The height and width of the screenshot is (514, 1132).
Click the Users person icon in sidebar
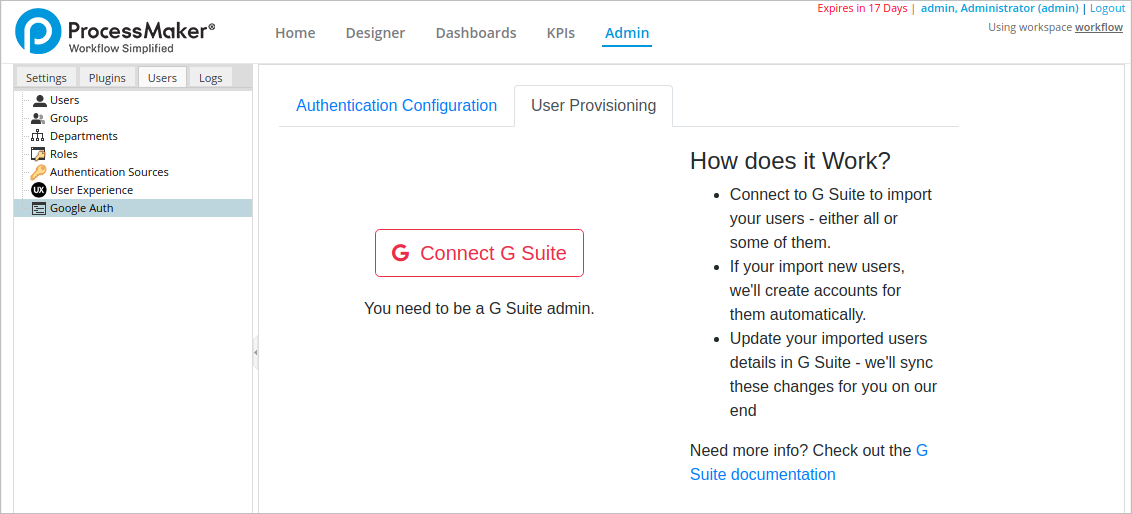[x=39, y=100]
